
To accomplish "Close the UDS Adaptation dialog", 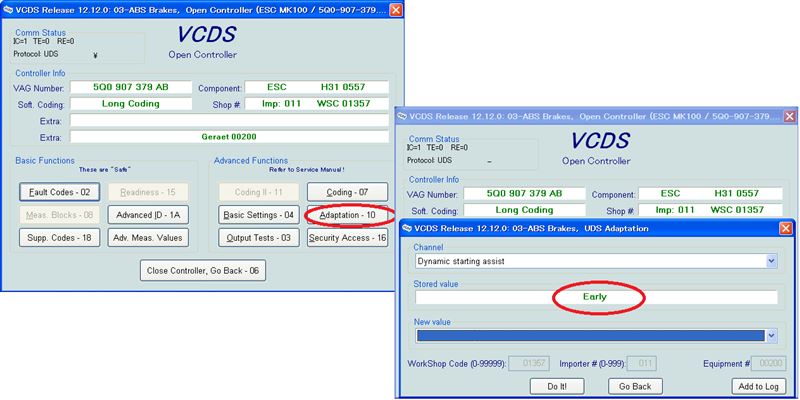I will (x=786, y=228).
